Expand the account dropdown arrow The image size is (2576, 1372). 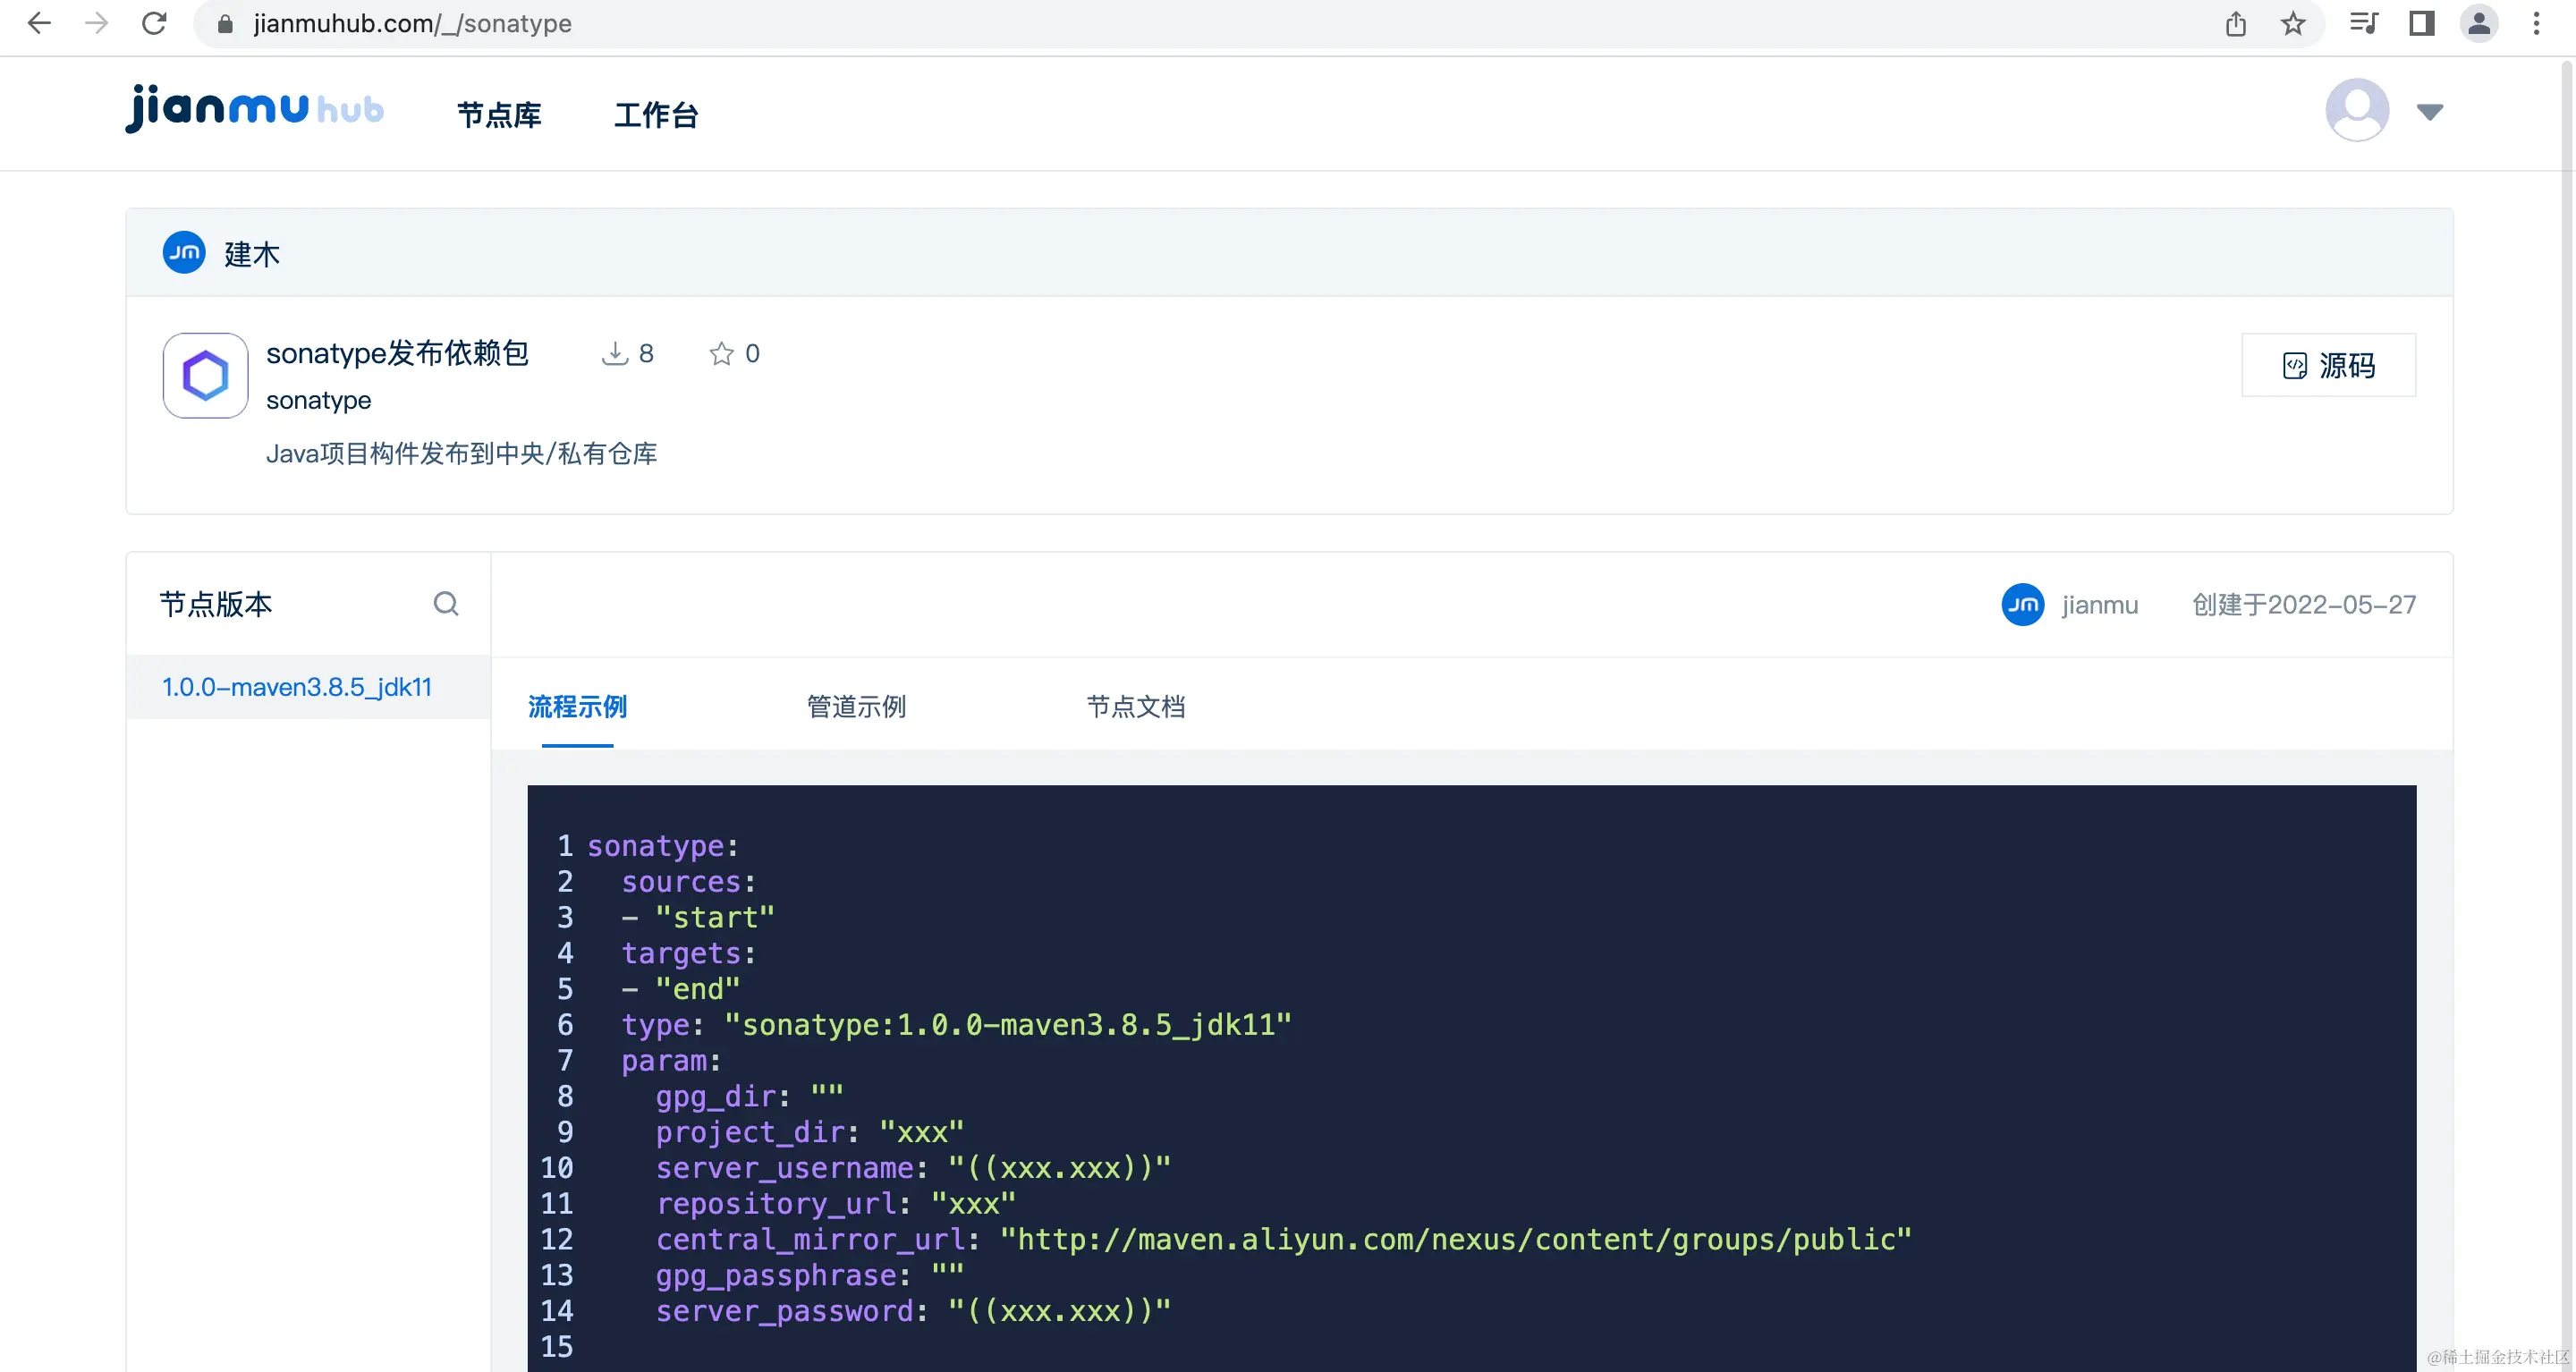pyautogui.click(x=2430, y=111)
